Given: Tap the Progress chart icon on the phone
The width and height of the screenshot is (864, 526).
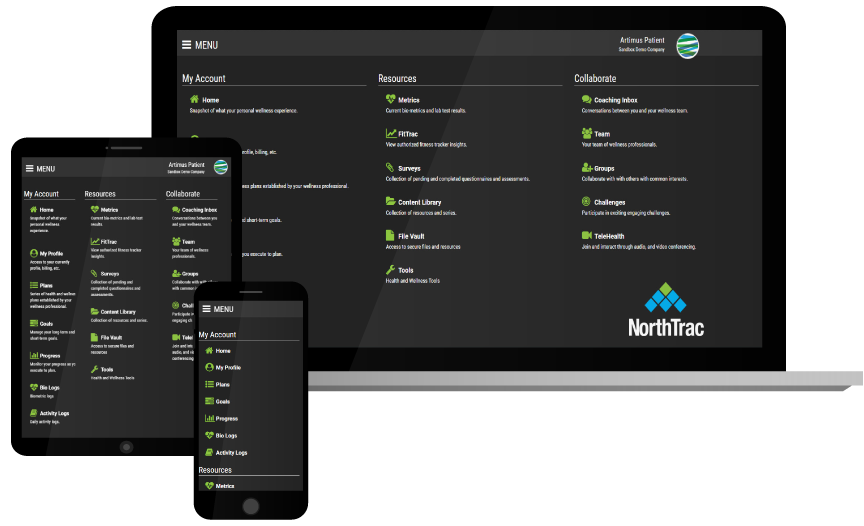Looking at the screenshot, I should tap(209, 418).
